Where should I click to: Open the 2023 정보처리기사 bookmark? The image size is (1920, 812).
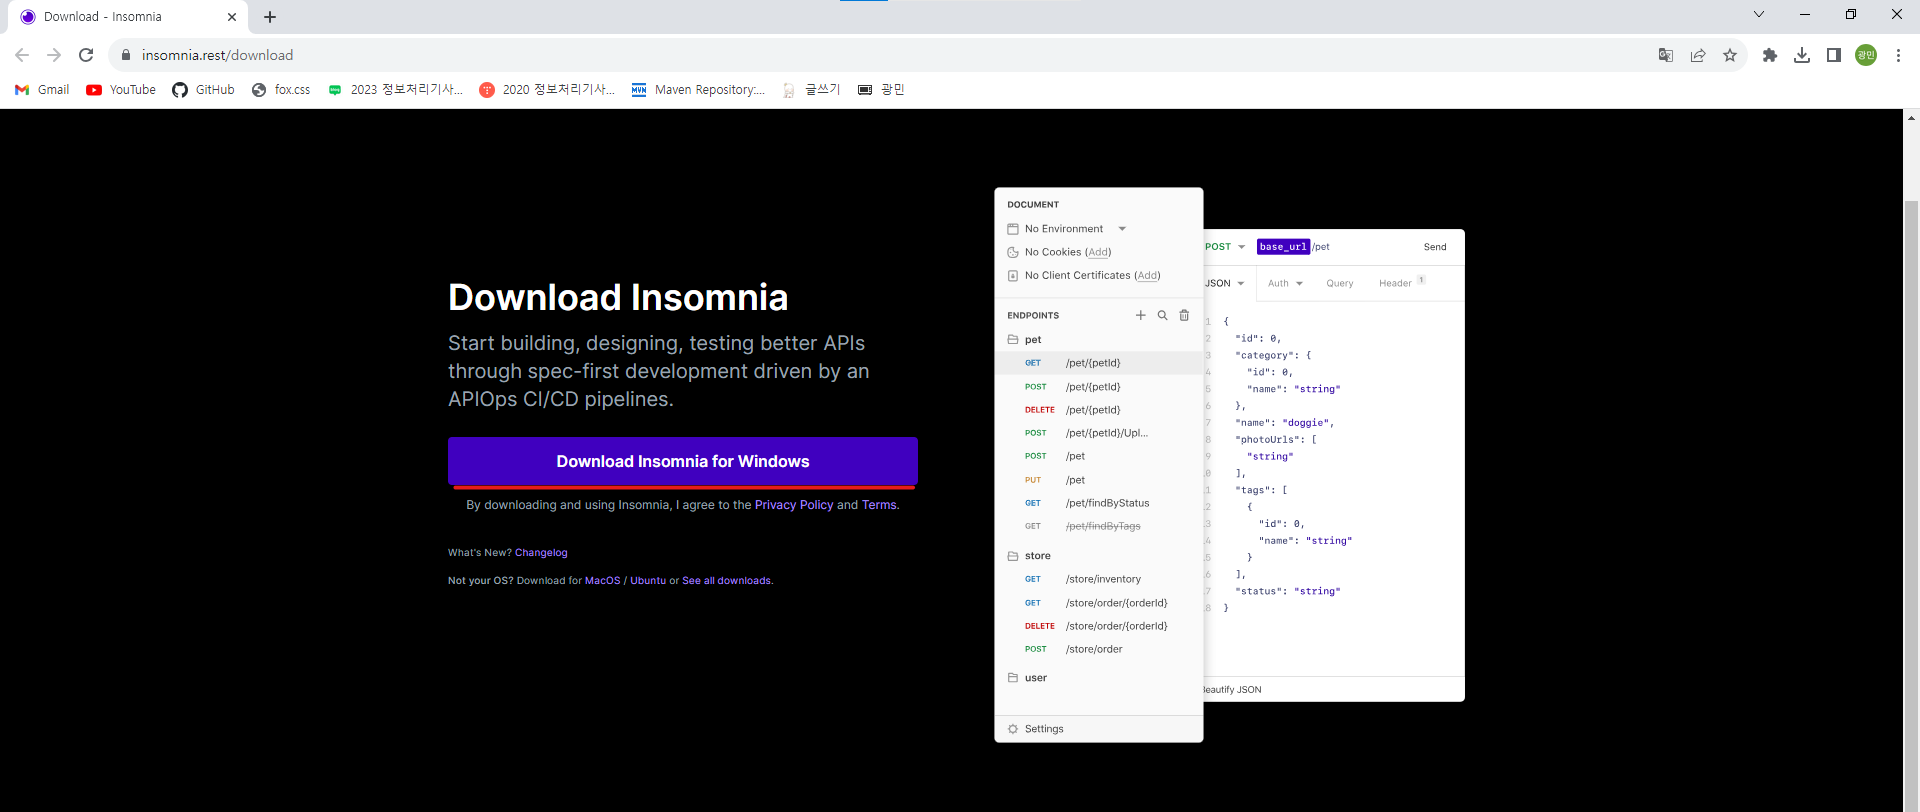pos(395,90)
